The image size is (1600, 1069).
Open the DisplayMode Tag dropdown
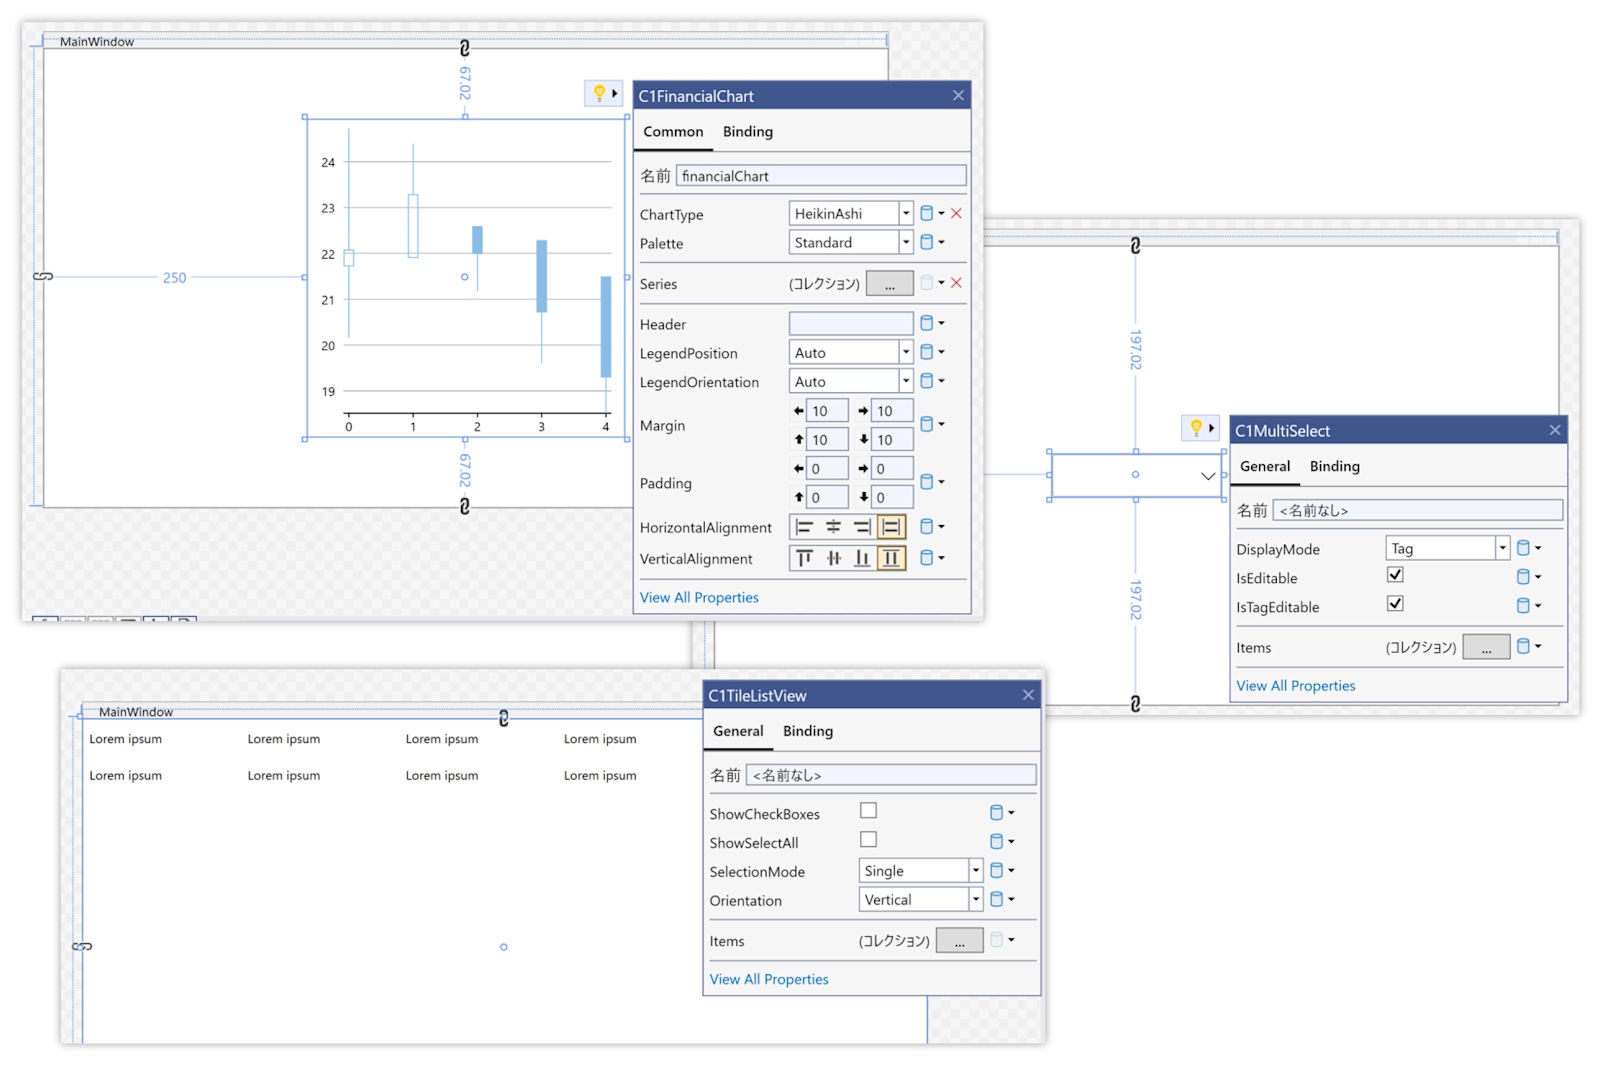[1502, 548]
